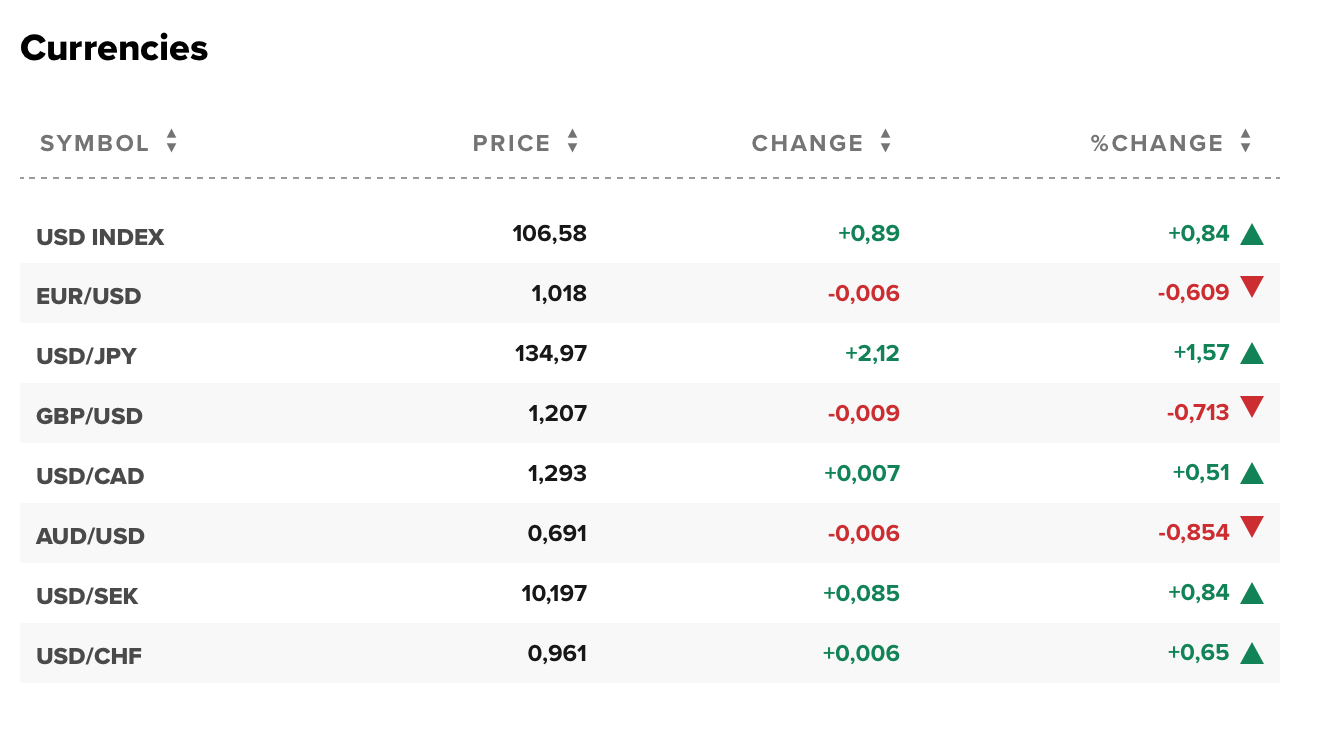Open the GBP/USD symbol link
This screenshot has height=738, width=1328.
coord(89,417)
